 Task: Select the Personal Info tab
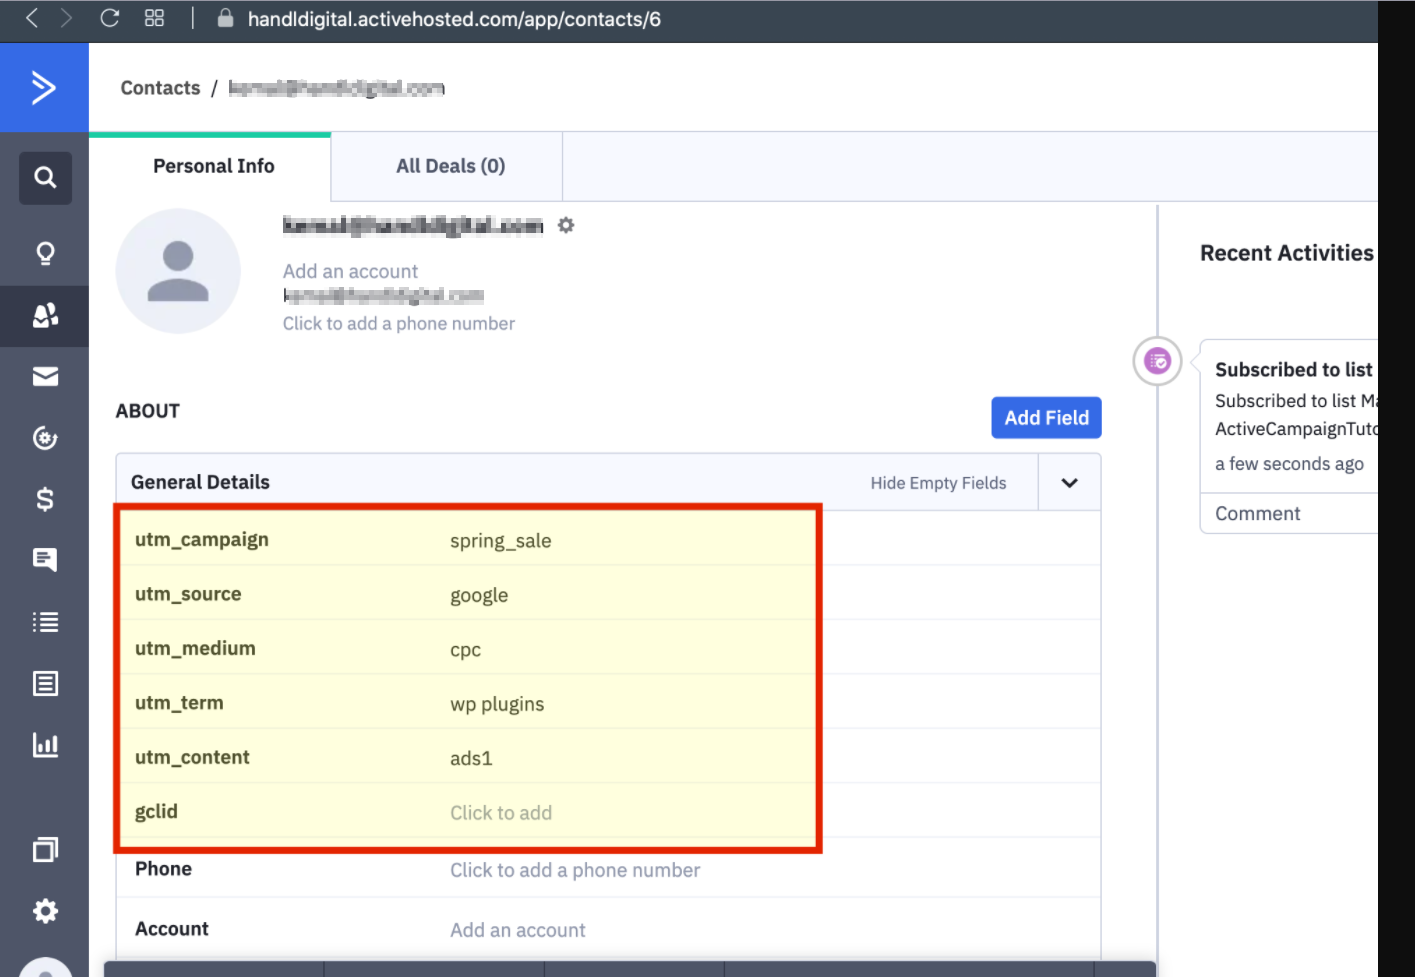coord(213,167)
